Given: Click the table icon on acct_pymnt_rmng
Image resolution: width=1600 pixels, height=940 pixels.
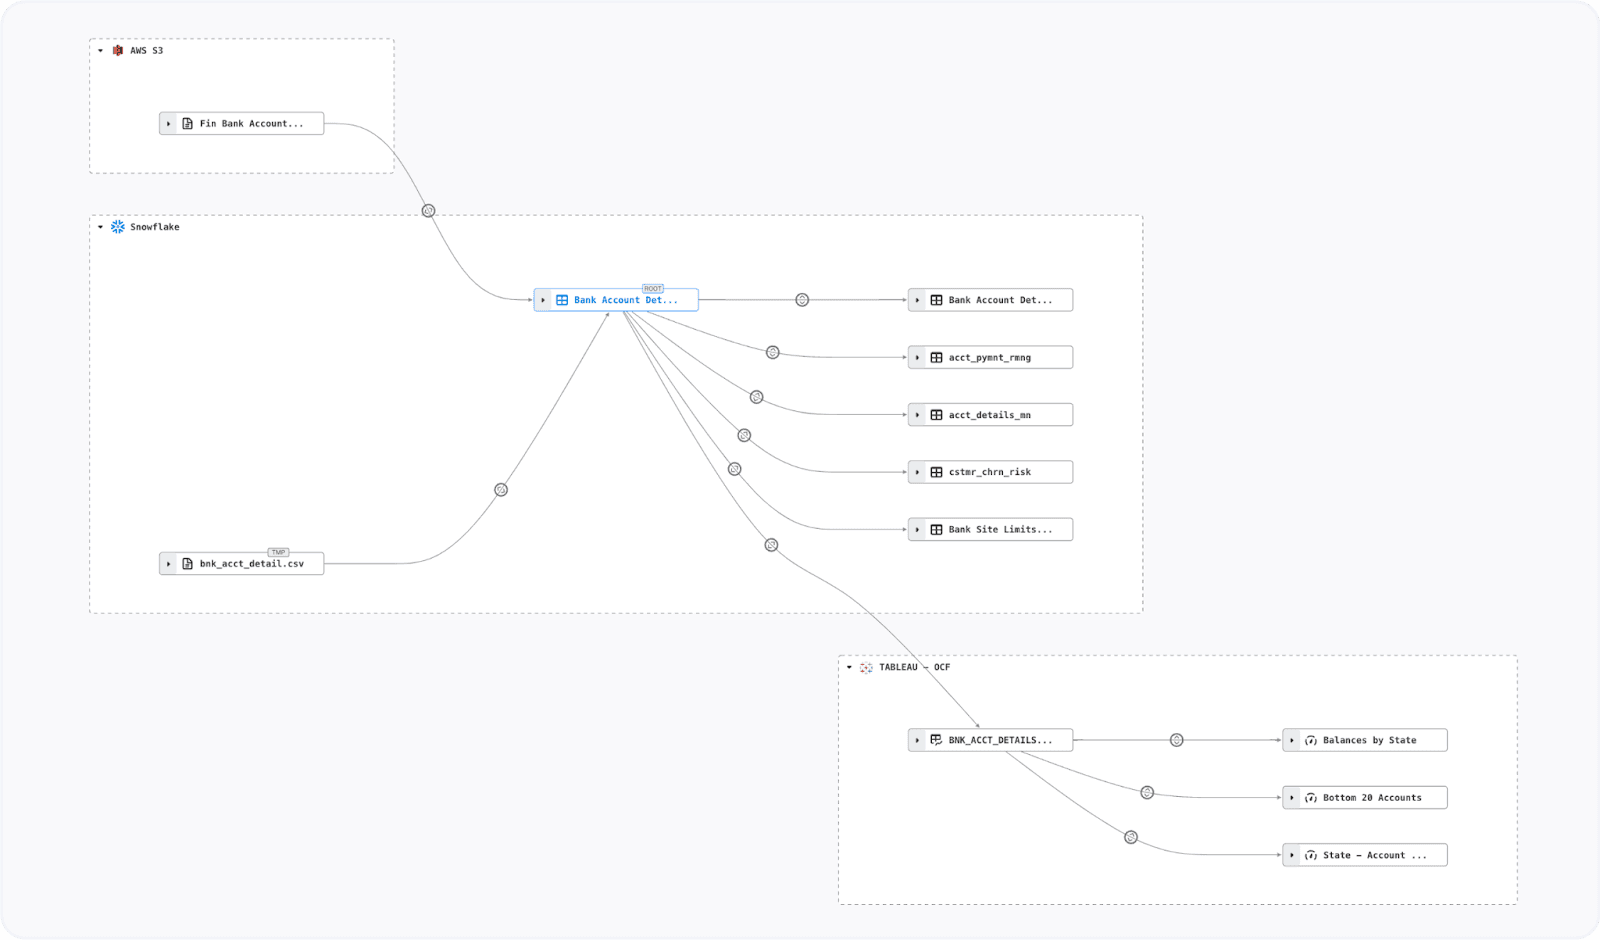Looking at the screenshot, I should (936, 357).
